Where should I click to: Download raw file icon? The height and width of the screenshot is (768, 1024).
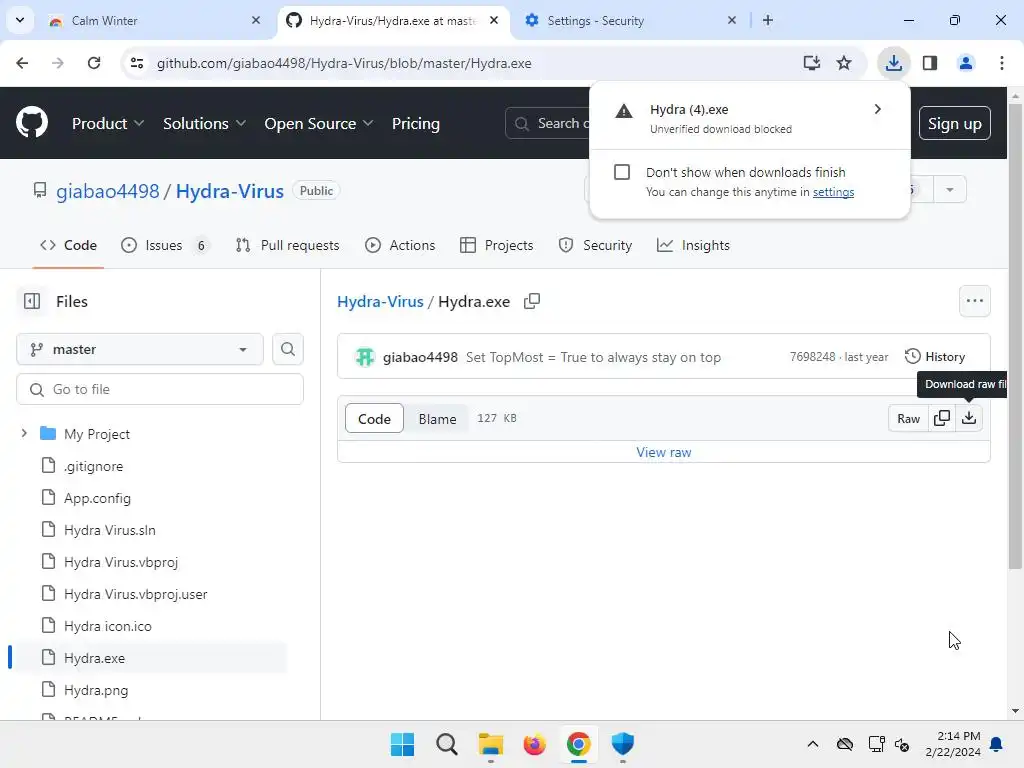pos(969,418)
